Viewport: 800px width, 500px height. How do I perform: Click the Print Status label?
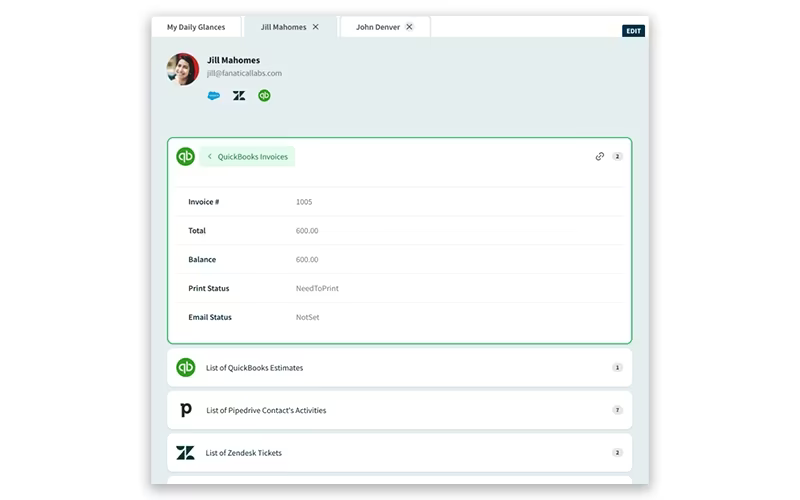click(x=209, y=288)
